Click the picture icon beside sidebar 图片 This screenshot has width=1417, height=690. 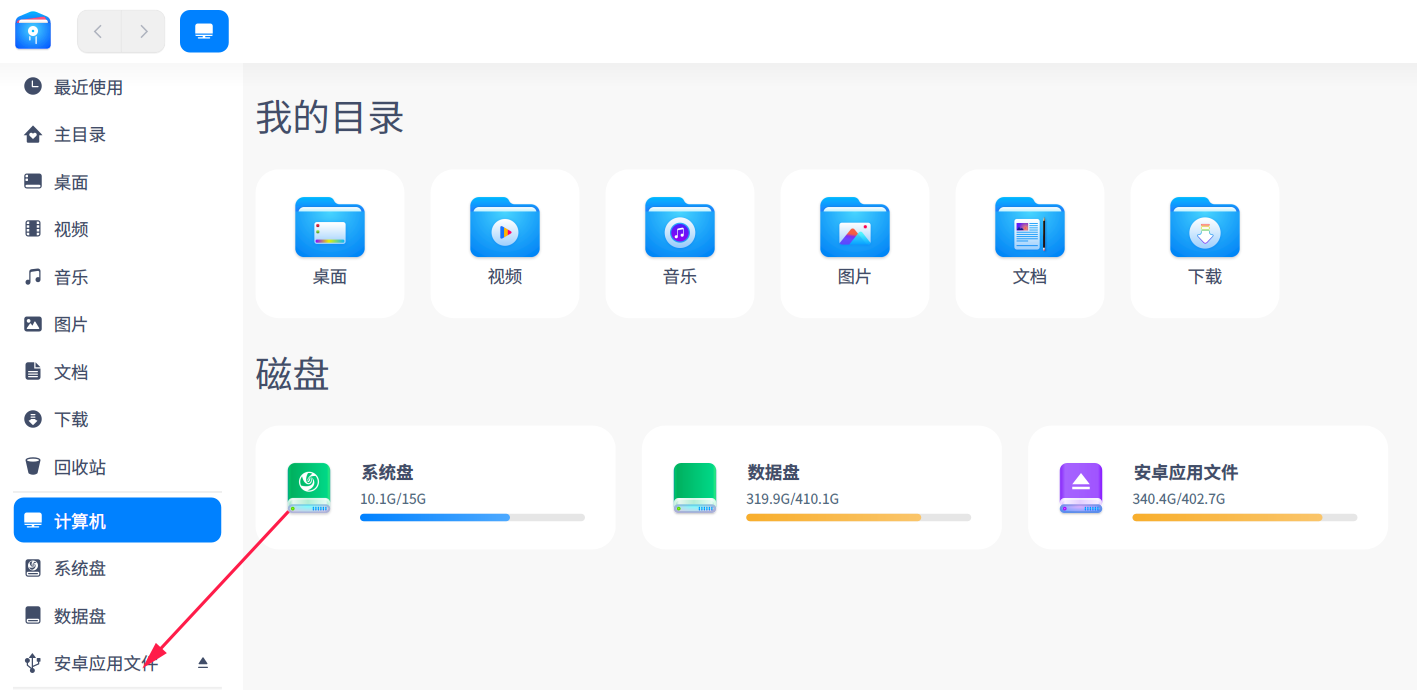[x=33, y=324]
